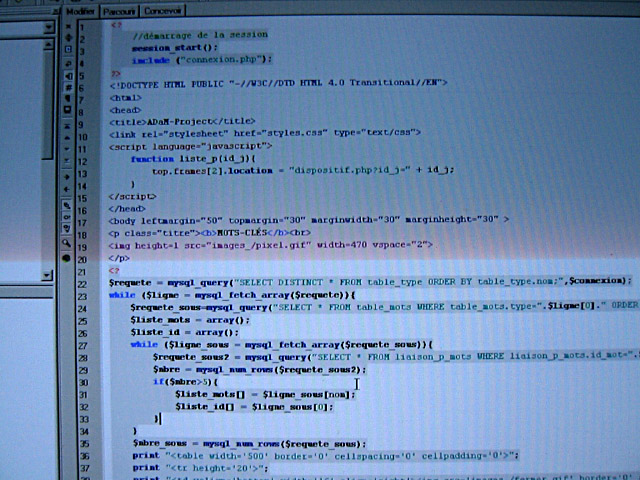640x480 pixels.
Task: Click the comment '//démarrage de la session'
Action: tap(200, 35)
